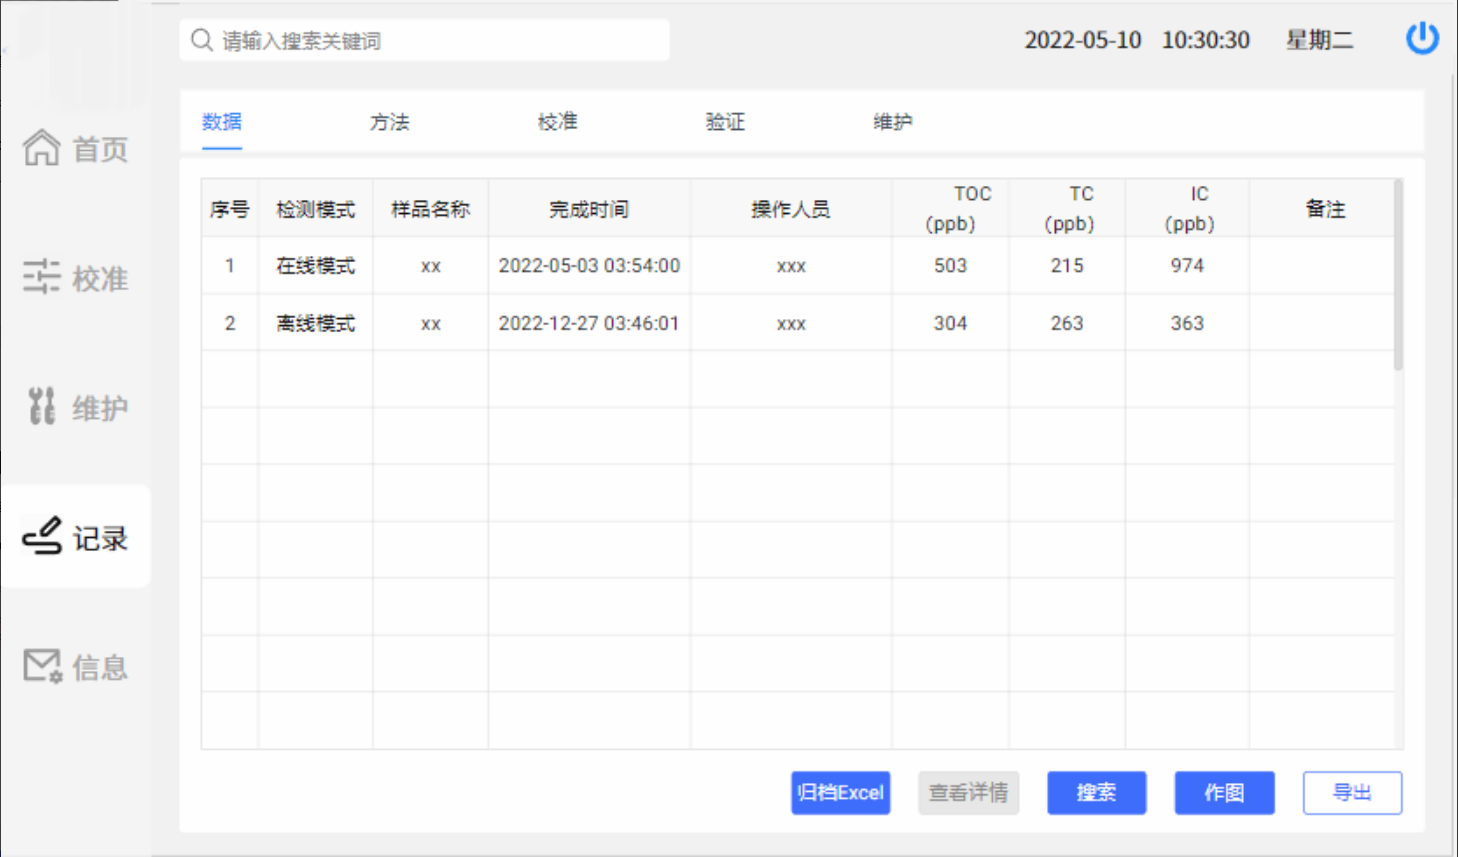Viewport: 1458px width, 857px height.
Task: Switch to the 数据 tab
Action: click(222, 122)
